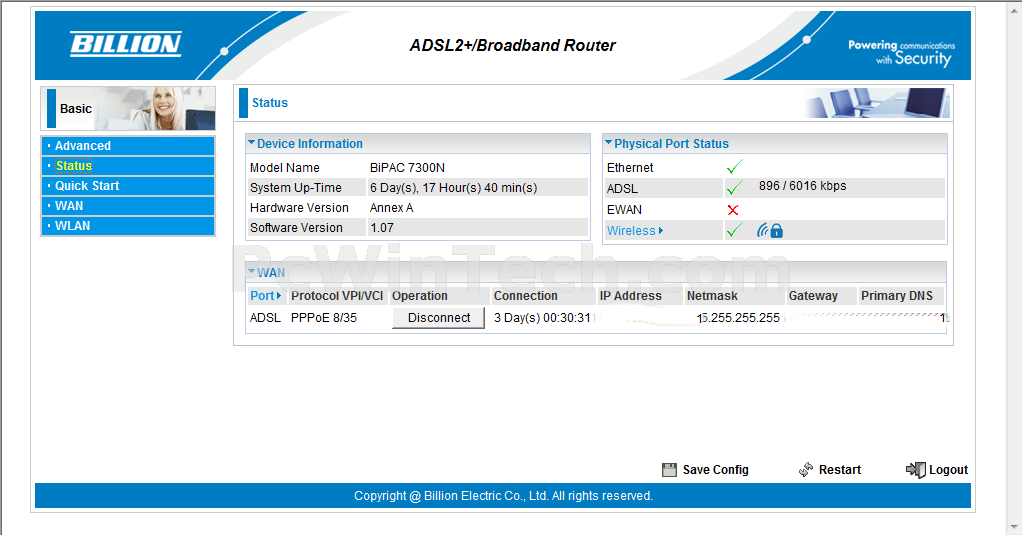Screen dimensions: 1022x535
Task: Open the WAN sidebar menu
Action: pyautogui.click(x=128, y=206)
